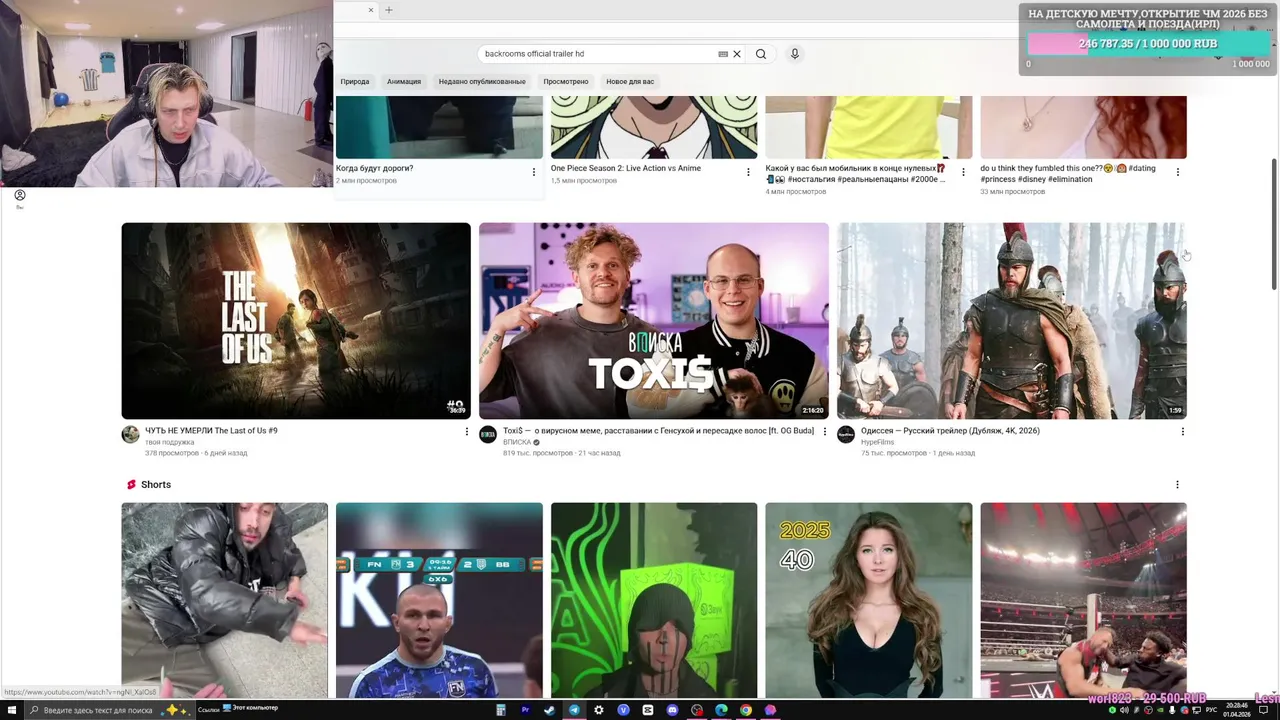This screenshot has height=720, width=1280.
Task: Open the Shorts section heading
Action: coord(156,485)
